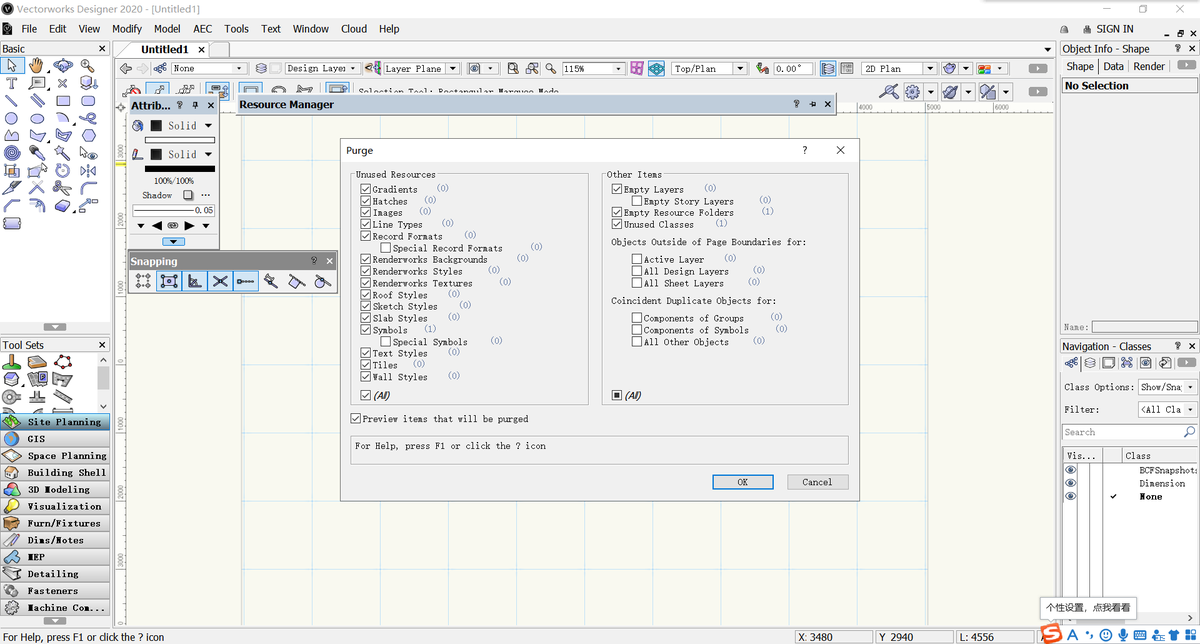
Task: Open the AEC menu
Action: tap(203, 29)
